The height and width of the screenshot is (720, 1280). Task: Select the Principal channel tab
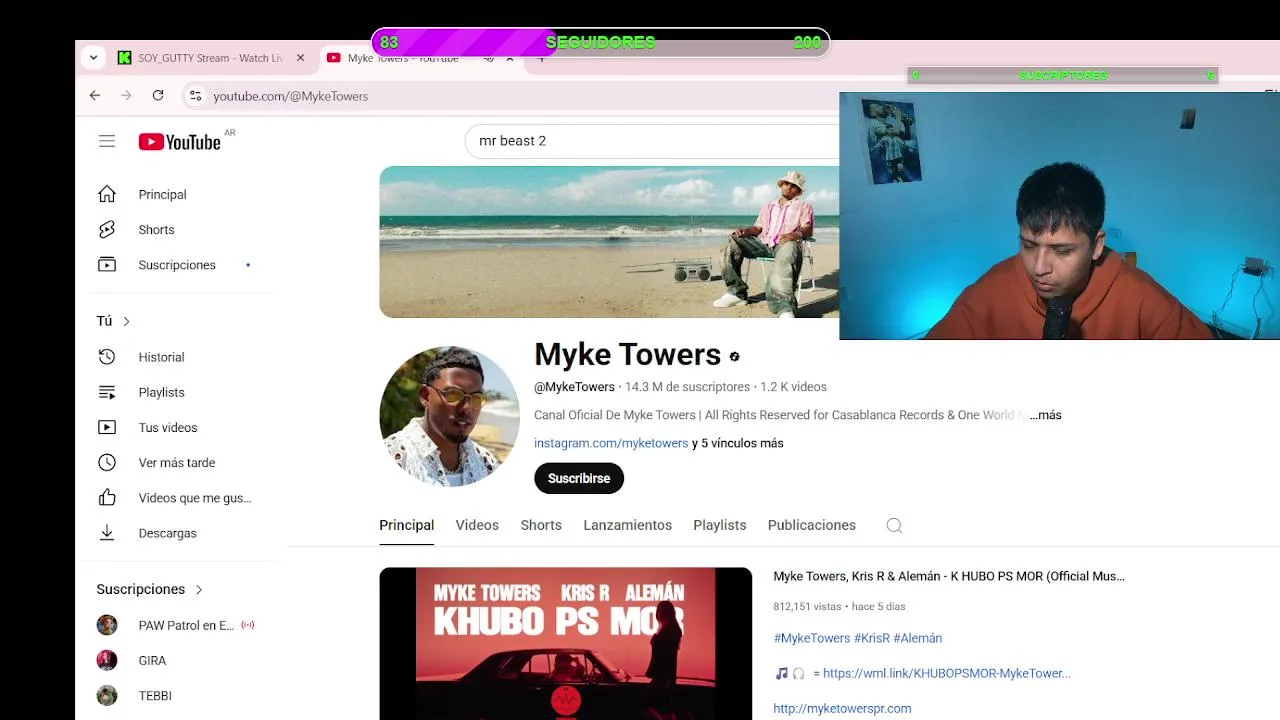tap(406, 525)
